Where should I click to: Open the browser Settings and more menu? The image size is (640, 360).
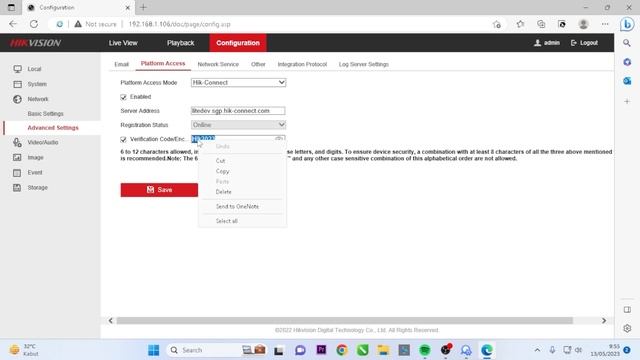pos(605,24)
